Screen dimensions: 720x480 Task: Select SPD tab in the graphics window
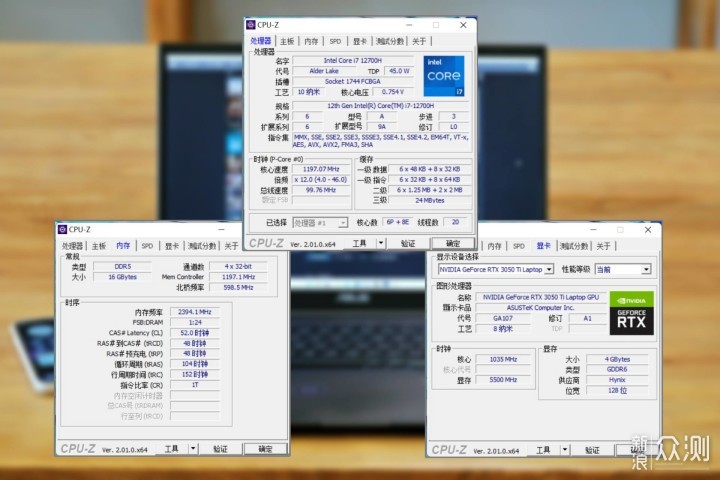point(518,246)
